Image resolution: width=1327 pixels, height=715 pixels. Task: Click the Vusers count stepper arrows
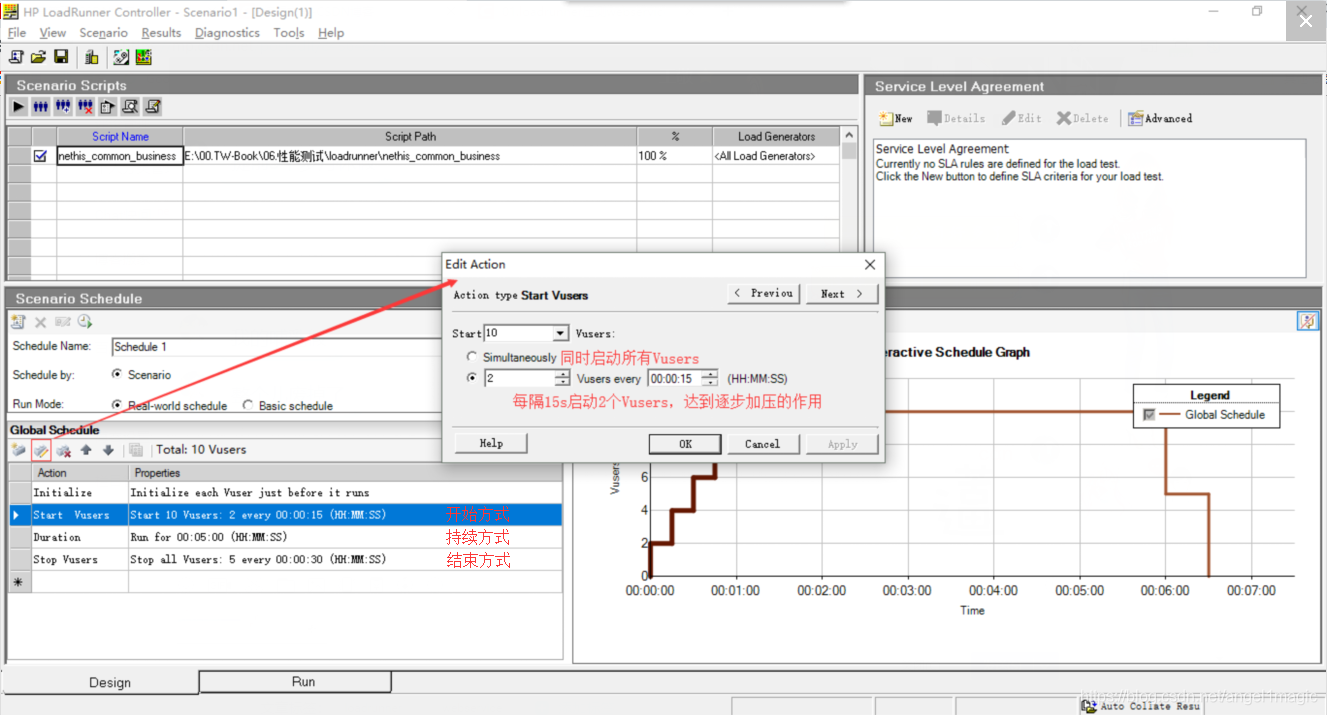click(x=562, y=378)
